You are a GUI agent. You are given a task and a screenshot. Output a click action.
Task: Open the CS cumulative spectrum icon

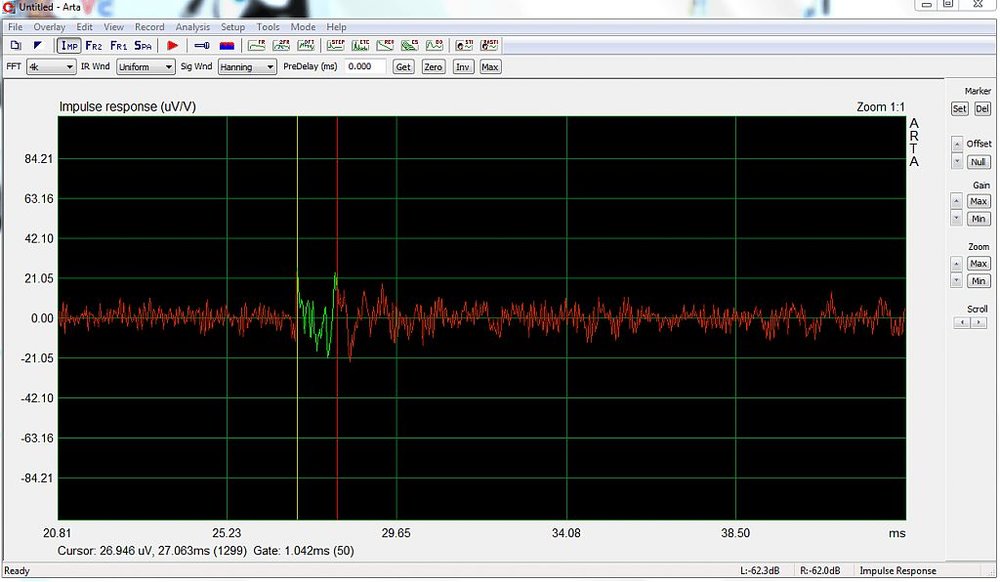[x=409, y=45]
